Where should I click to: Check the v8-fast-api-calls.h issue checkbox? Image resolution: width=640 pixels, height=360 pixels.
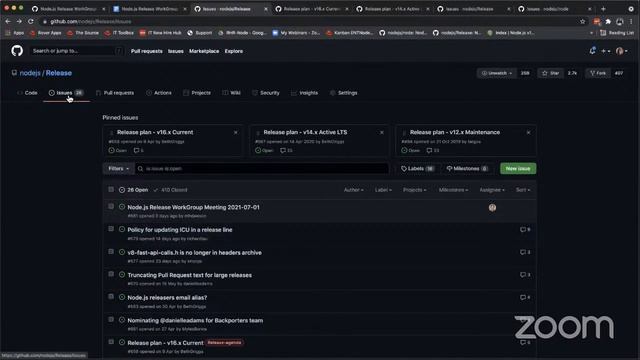pyautogui.click(x=111, y=252)
